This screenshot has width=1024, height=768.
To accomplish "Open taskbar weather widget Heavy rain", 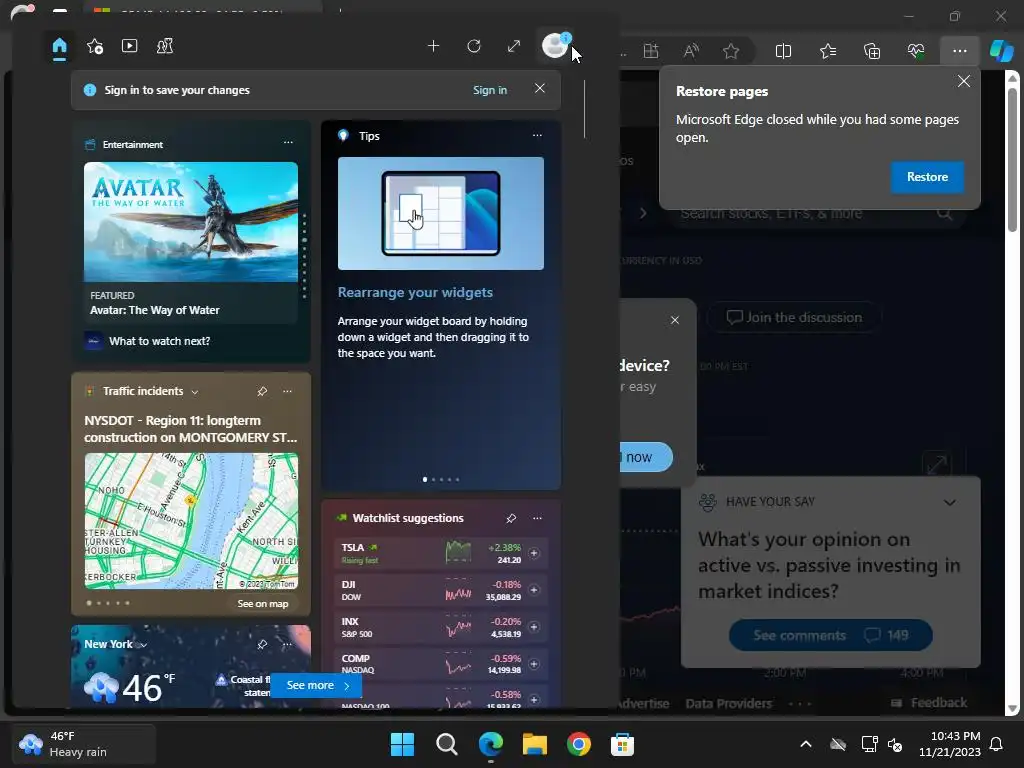I will 84,744.
